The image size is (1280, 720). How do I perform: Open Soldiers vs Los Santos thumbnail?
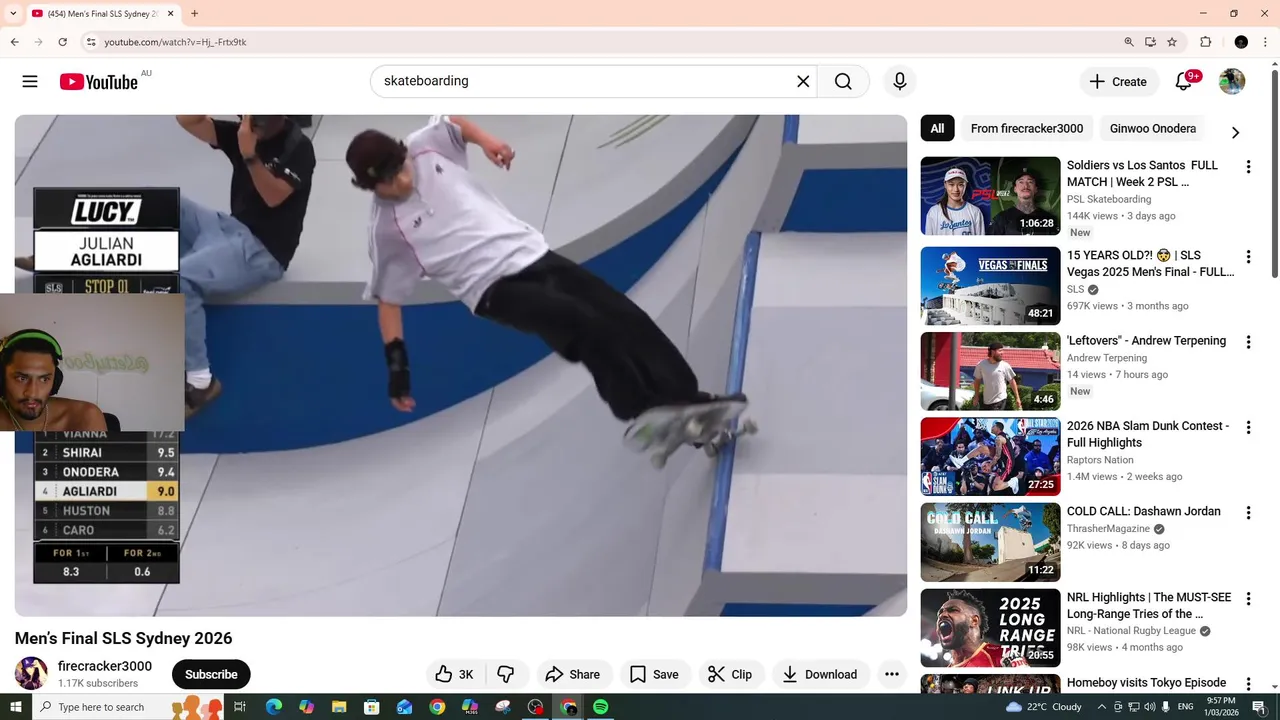[x=990, y=196]
